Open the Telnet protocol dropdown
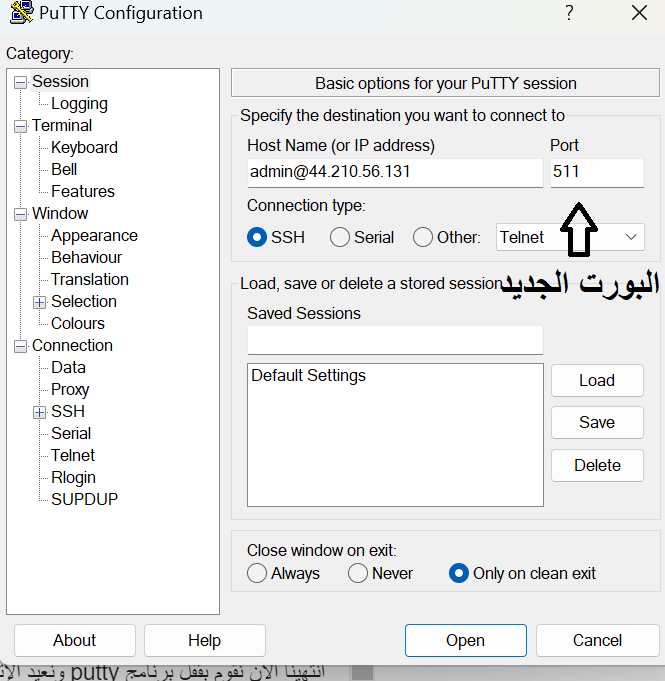Screen dimensions: 665x681 (570, 237)
